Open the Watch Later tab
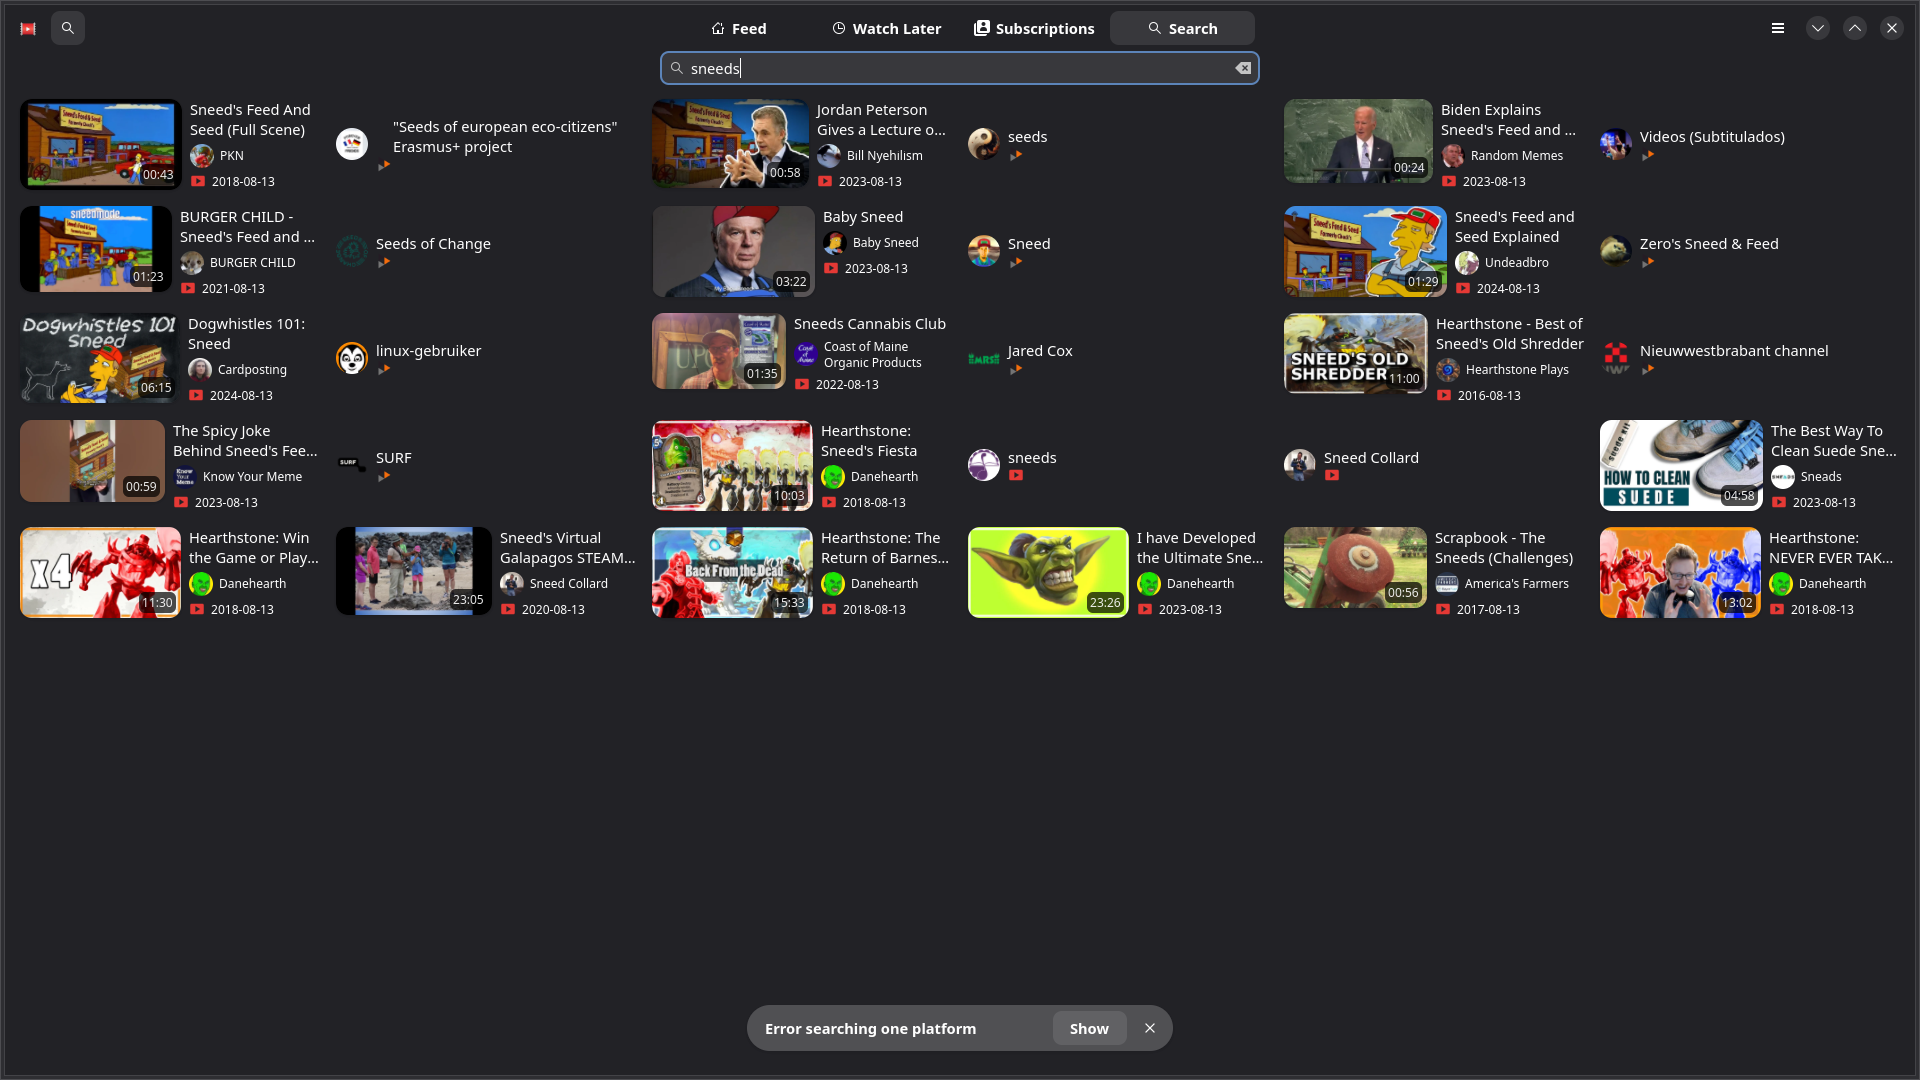 886,28
